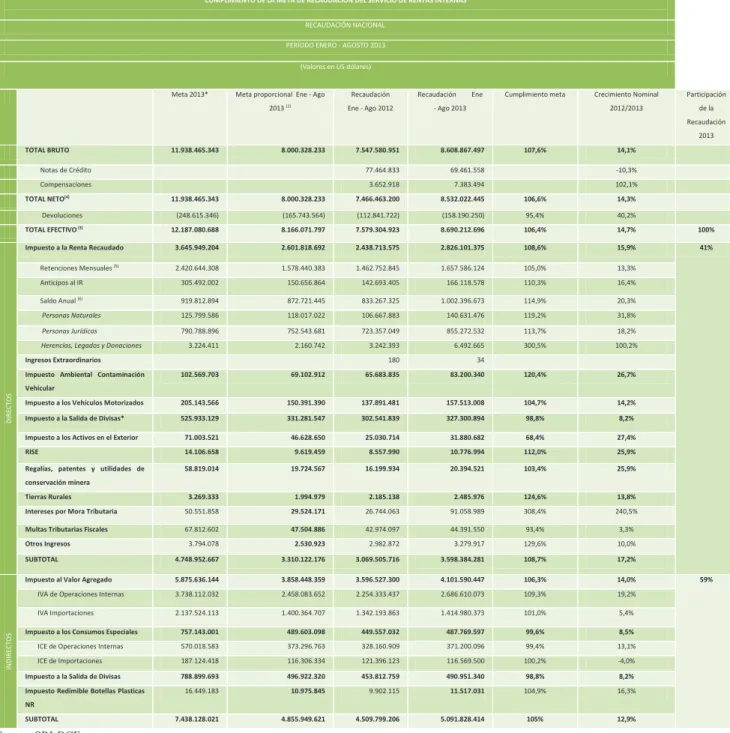Click the 'TOTAL EFECTIVO' row label
The width and height of the screenshot is (730, 733).
[x=53, y=230]
